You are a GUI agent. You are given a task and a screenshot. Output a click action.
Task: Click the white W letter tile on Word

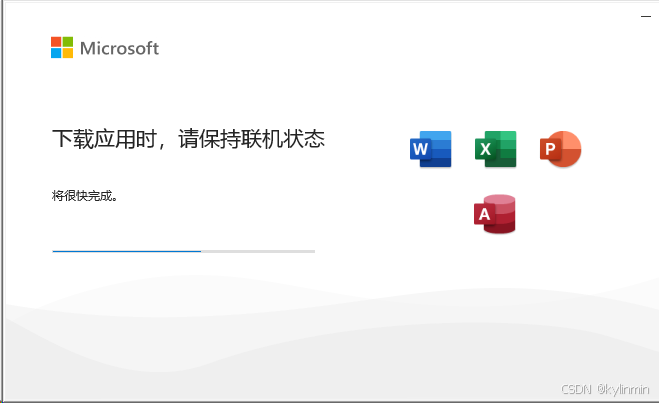(420, 149)
